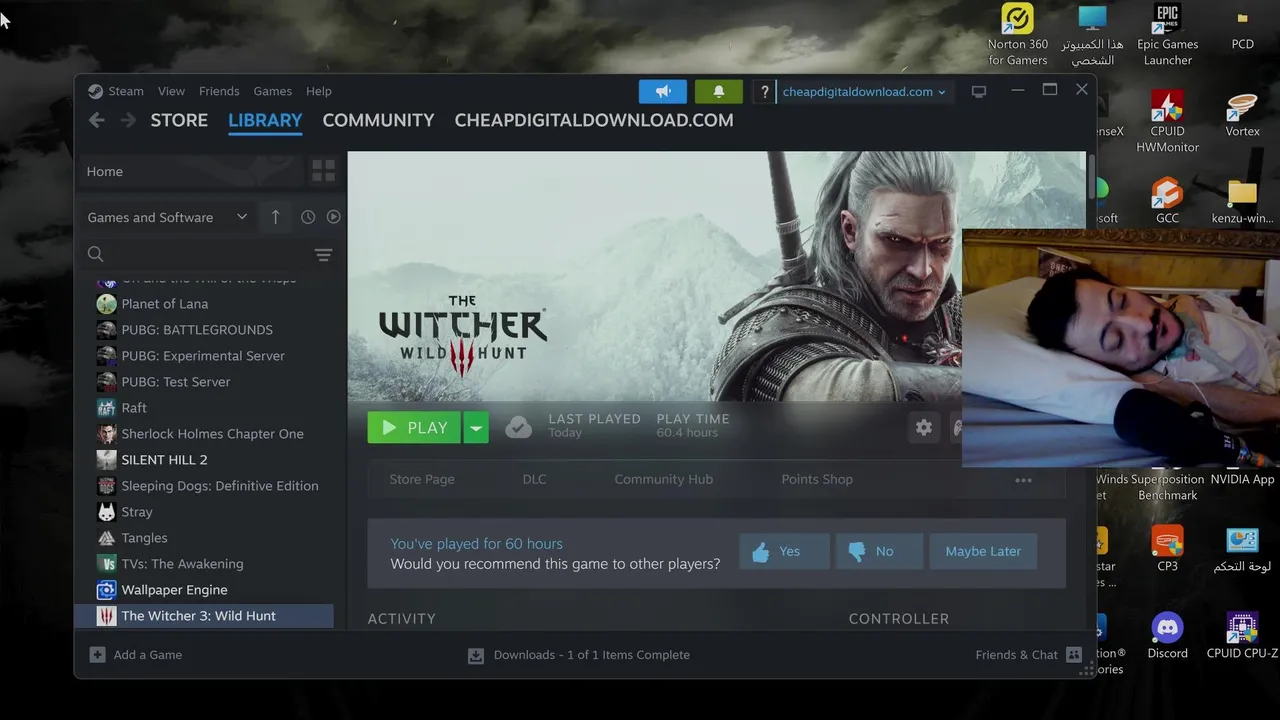Click the CPUID CPU-Z desktop icon
The image size is (1280, 720).
pyautogui.click(x=1242, y=636)
